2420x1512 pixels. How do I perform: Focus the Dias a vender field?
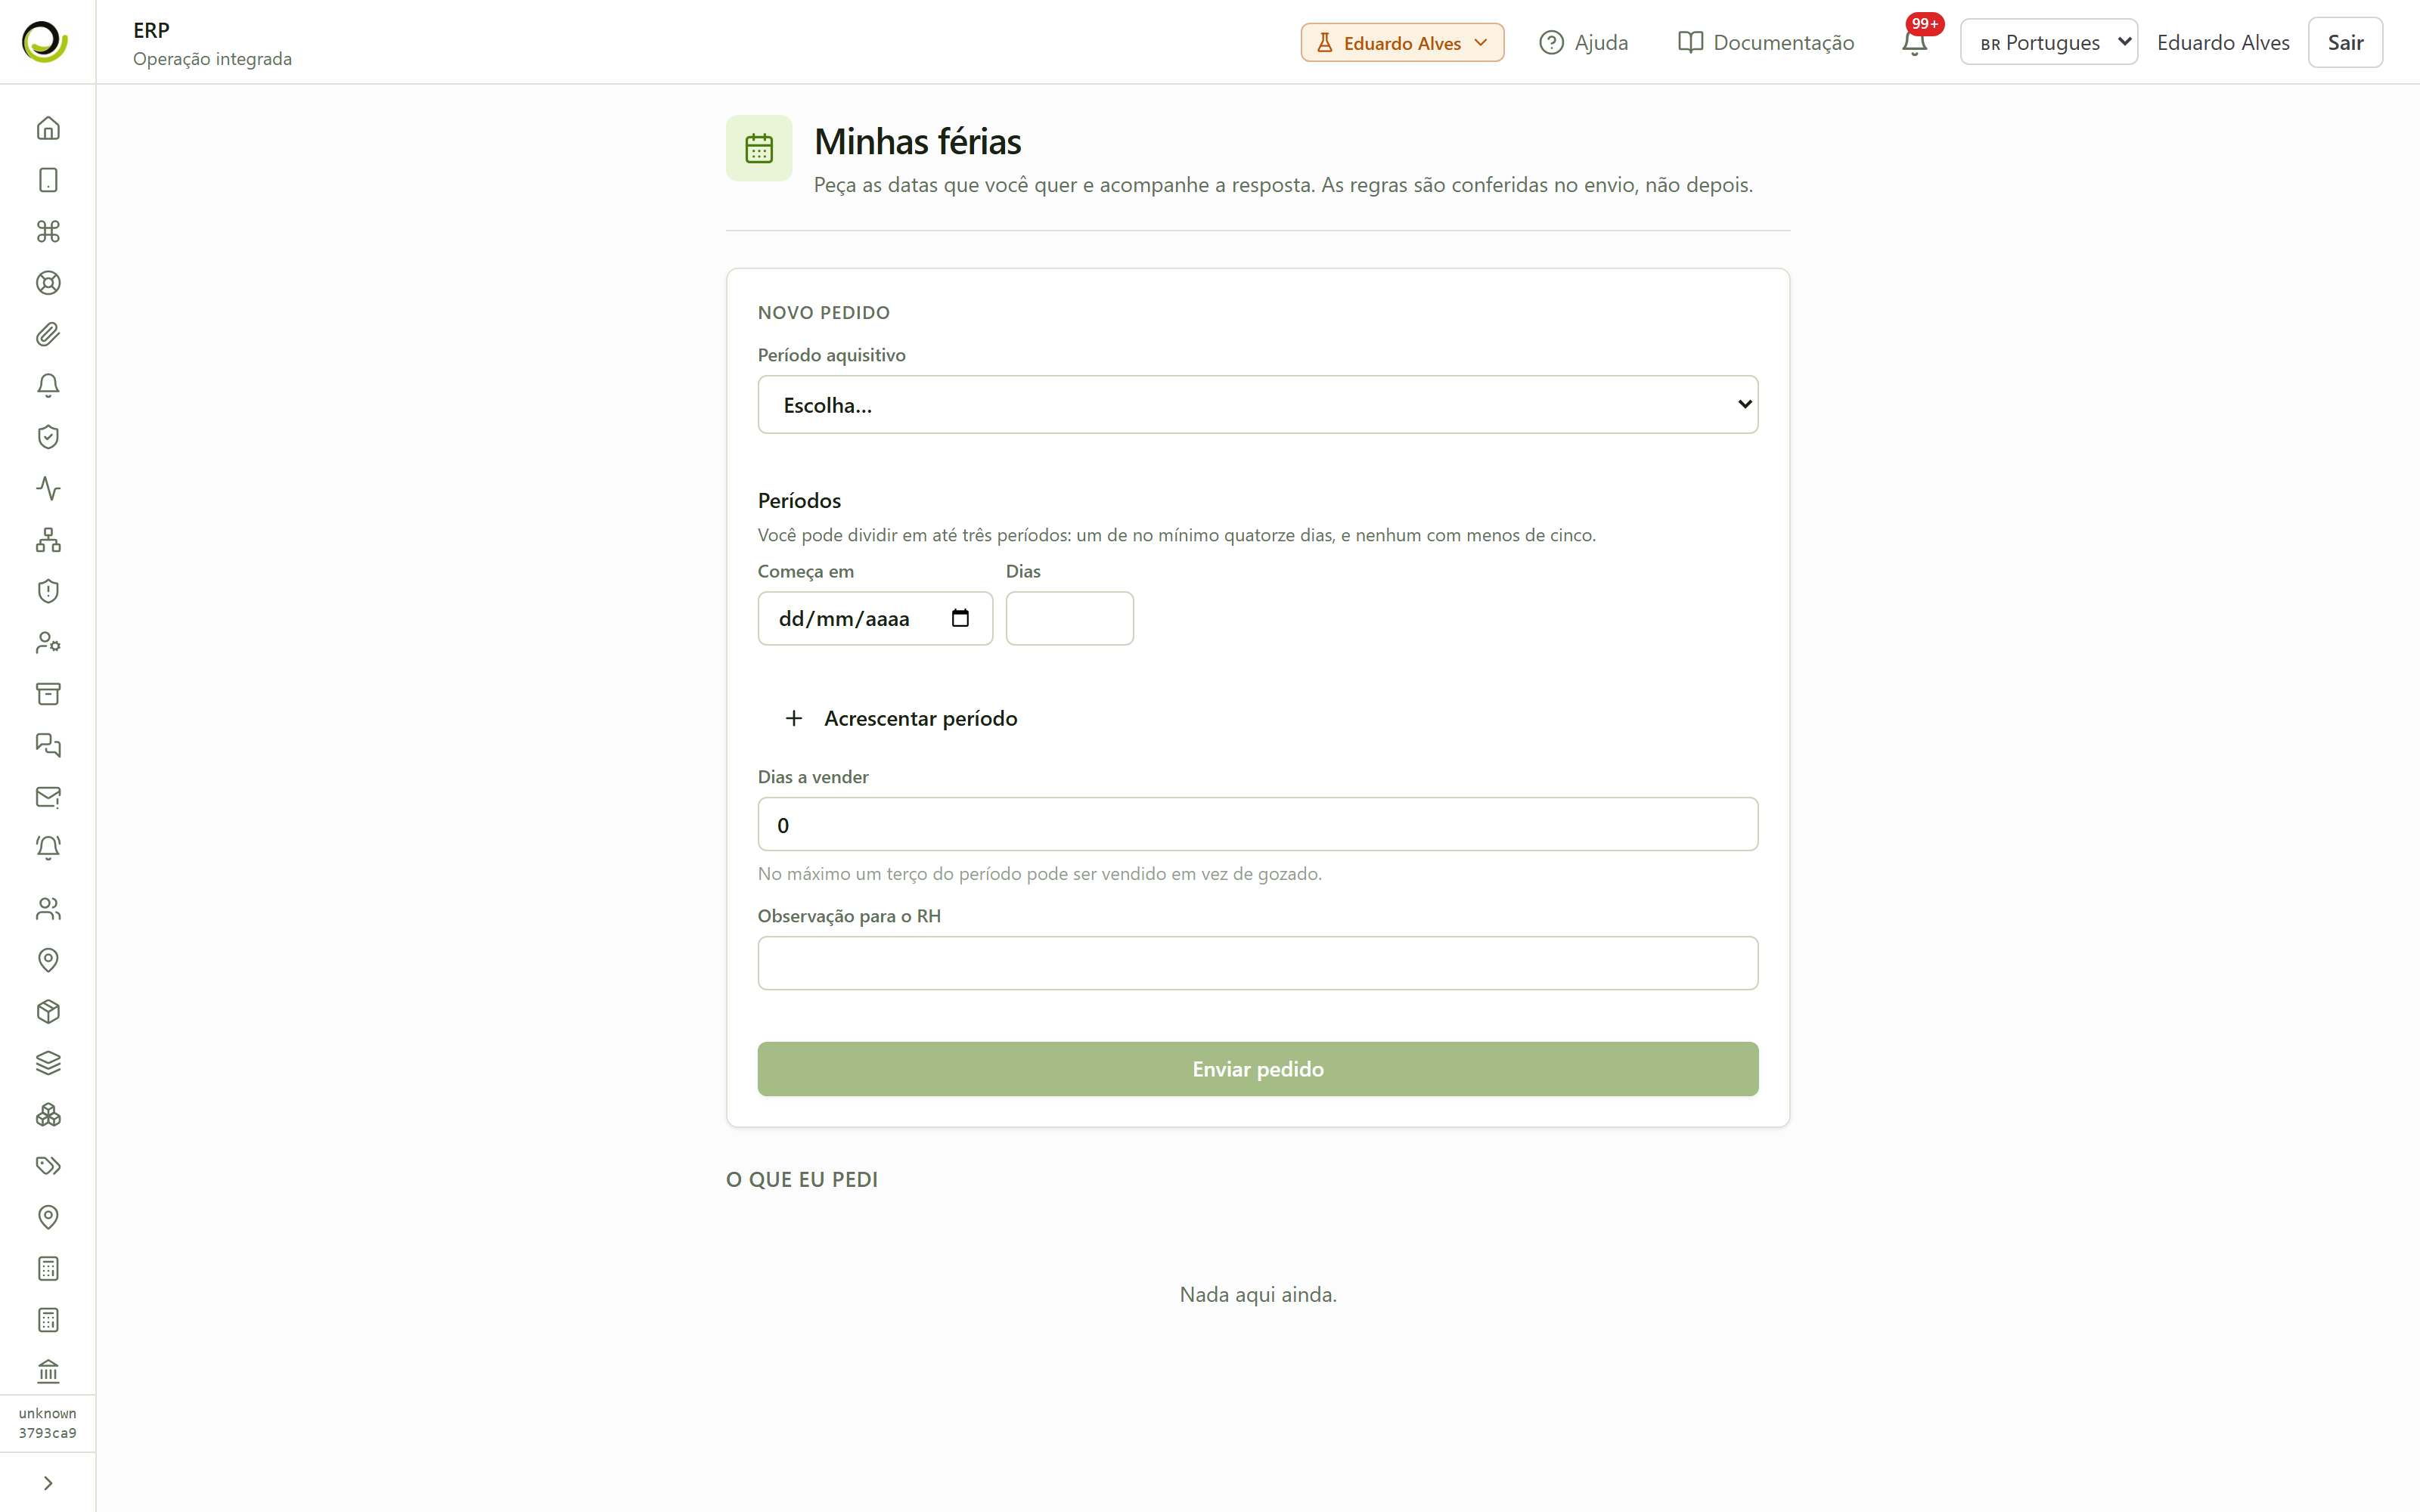1257,825
